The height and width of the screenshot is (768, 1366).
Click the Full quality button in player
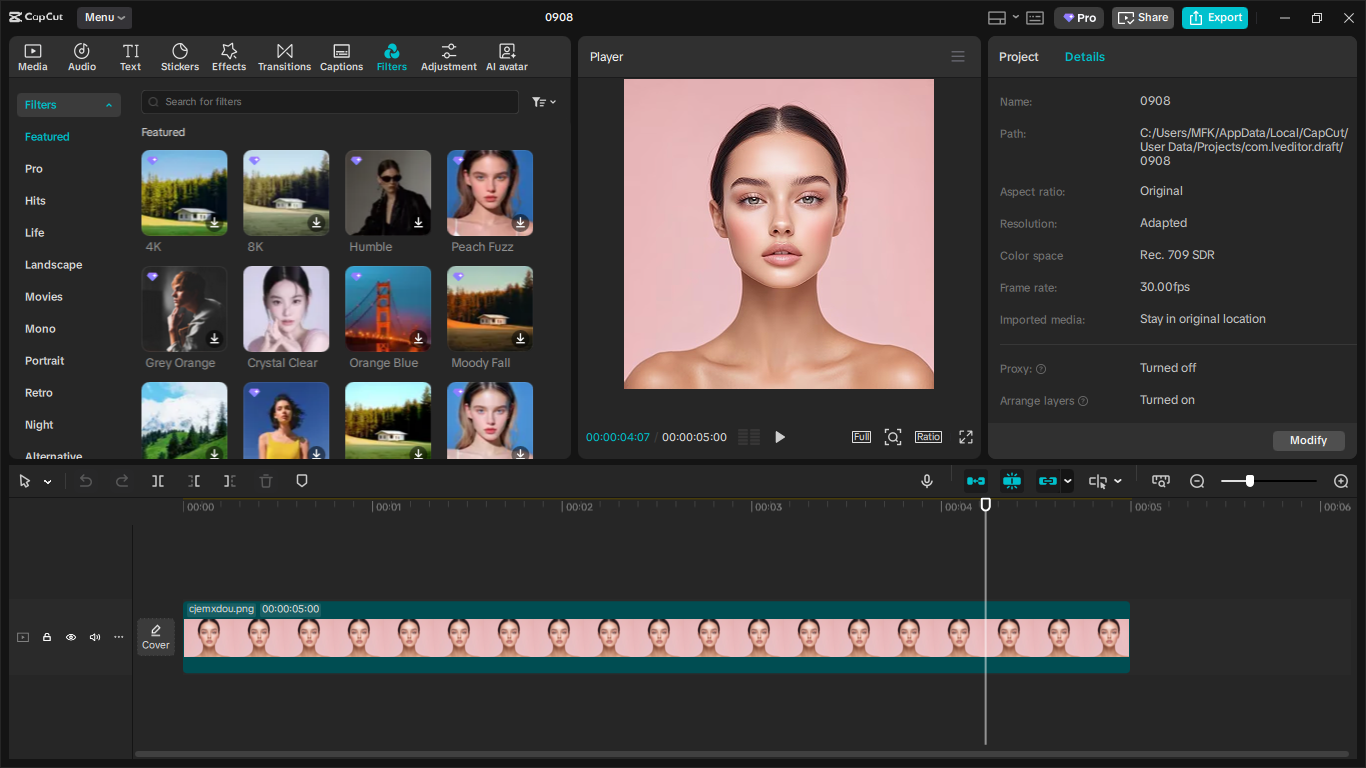[x=861, y=437]
